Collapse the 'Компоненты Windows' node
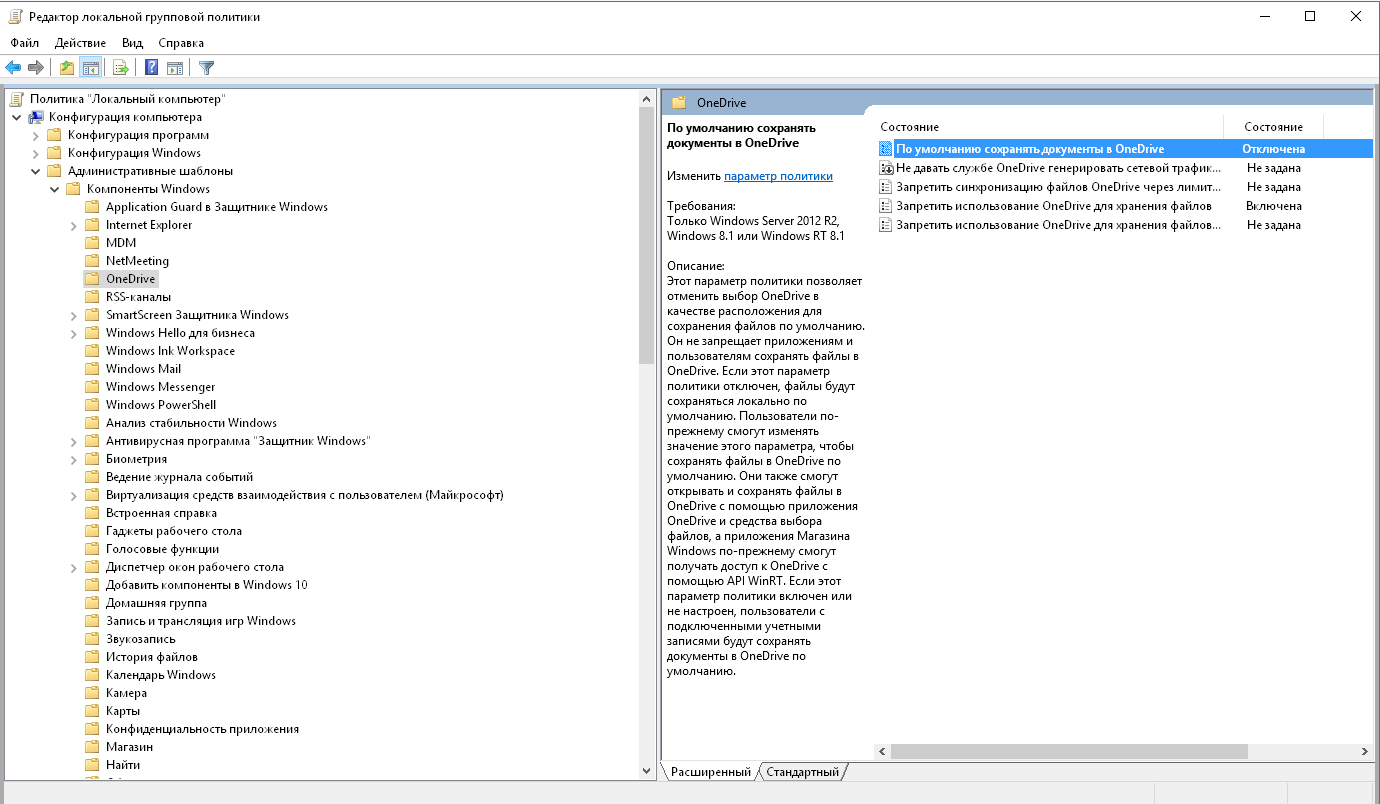The image size is (1380, 804). coord(54,189)
